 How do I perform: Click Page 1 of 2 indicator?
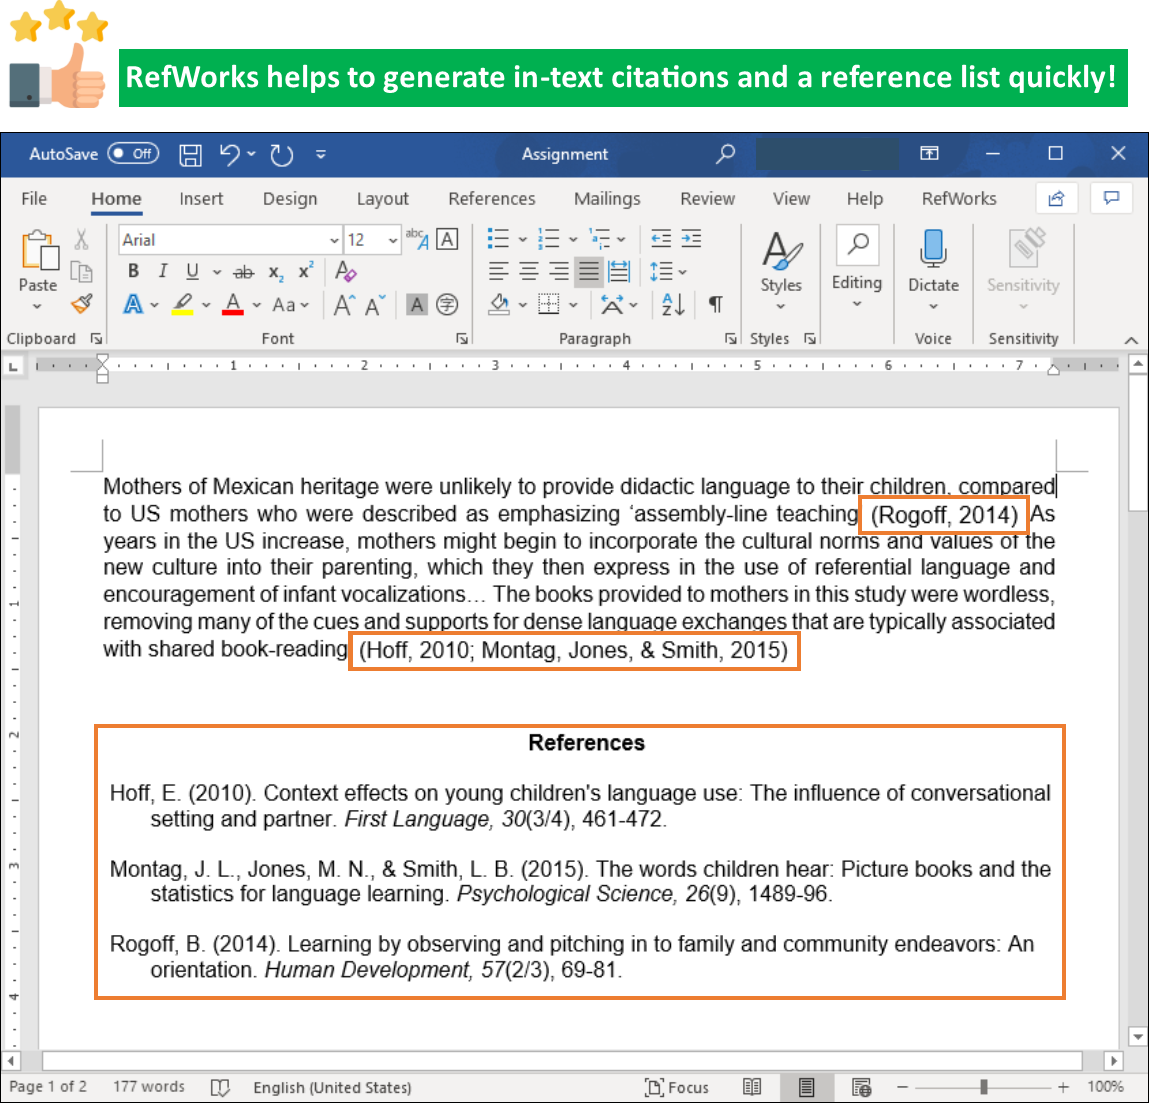pyautogui.click(x=48, y=1086)
